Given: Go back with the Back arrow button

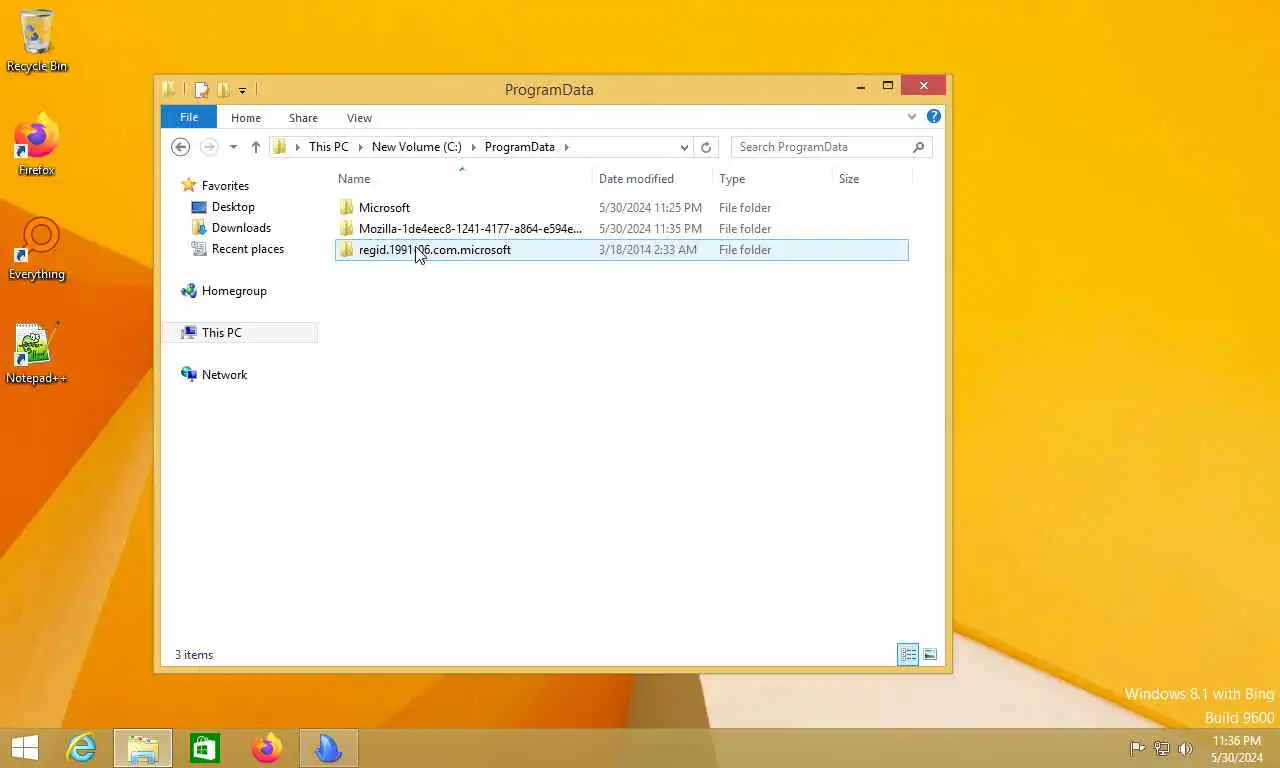Looking at the screenshot, I should [x=180, y=147].
